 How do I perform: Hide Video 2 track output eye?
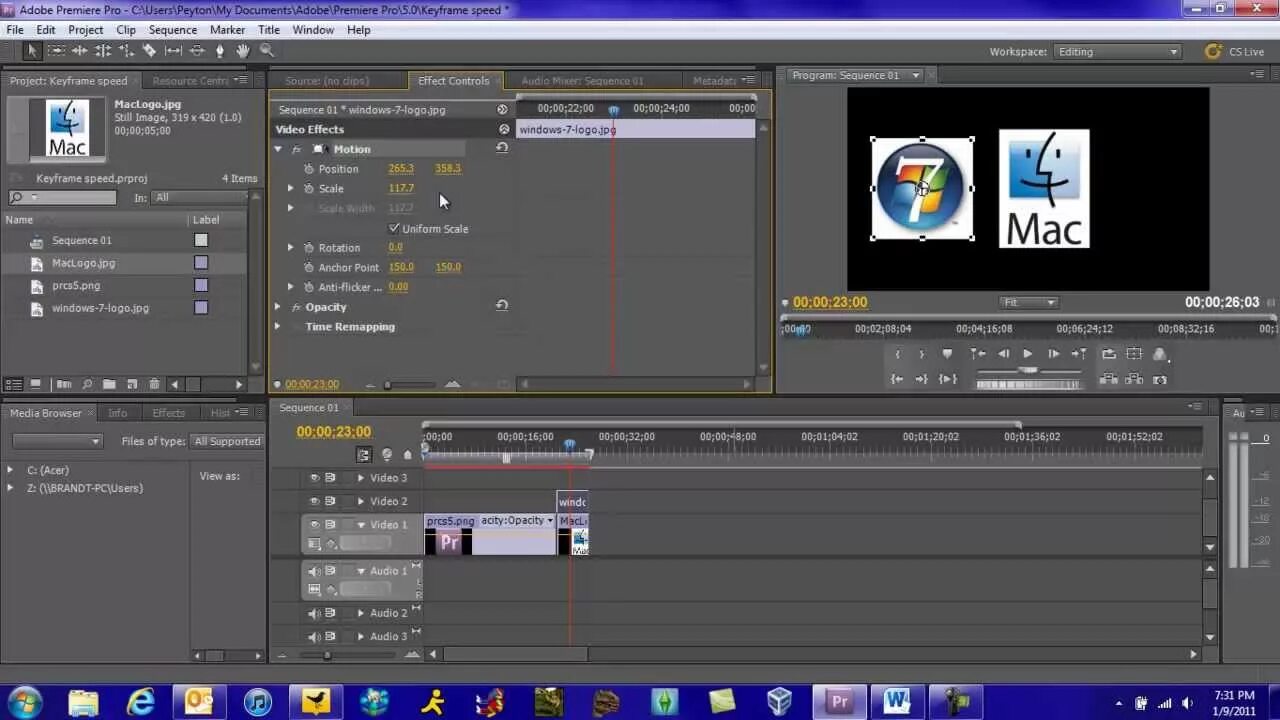click(x=315, y=501)
